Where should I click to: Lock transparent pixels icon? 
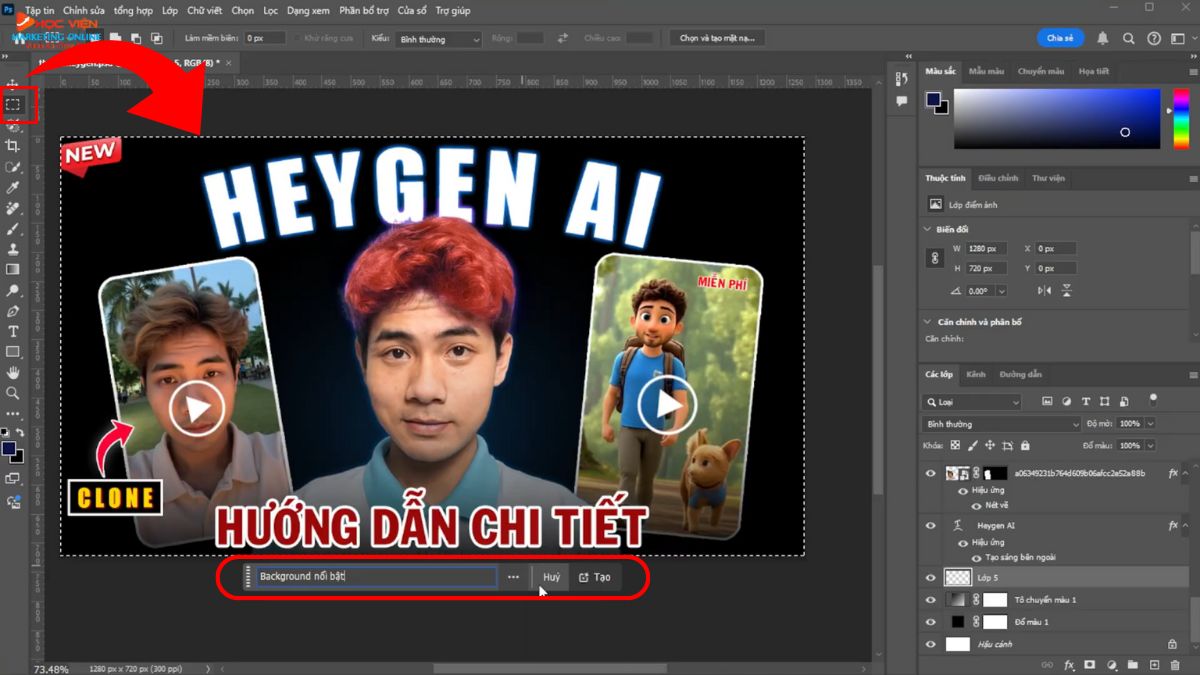(x=955, y=445)
